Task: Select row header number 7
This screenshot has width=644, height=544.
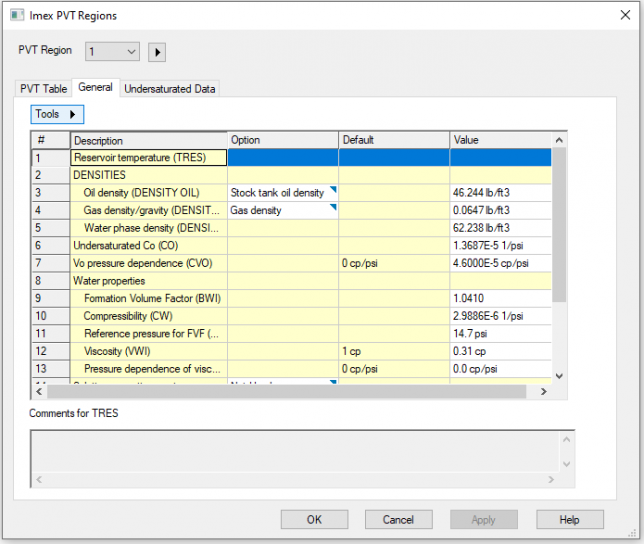Action: click(x=51, y=263)
